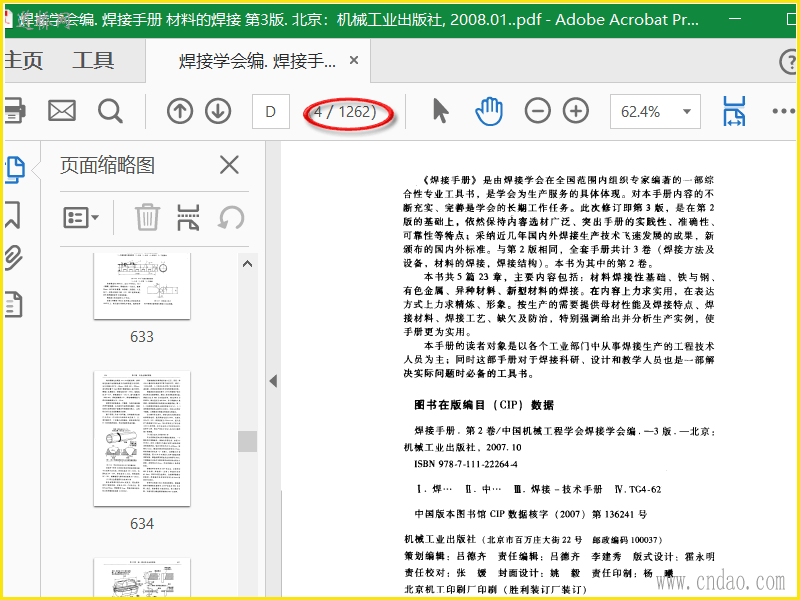
Task: Open the 工具 (Tools) tab
Action: pos(93,61)
